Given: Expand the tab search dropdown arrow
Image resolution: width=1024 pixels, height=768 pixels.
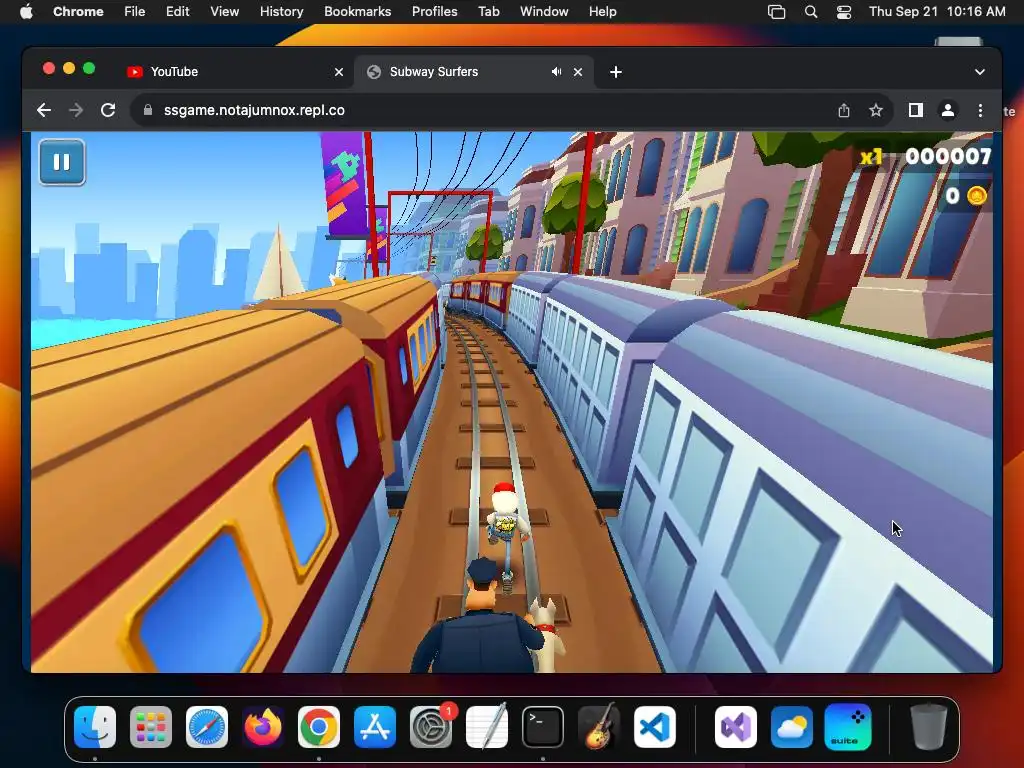Looking at the screenshot, I should [979, 72].
